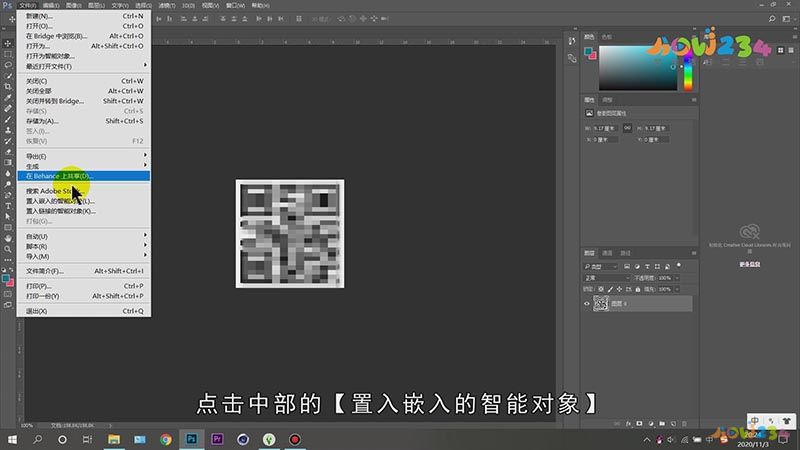800x450 pixels.
Task: Click the search icon in options bar
Action: [x=772, y=19]
